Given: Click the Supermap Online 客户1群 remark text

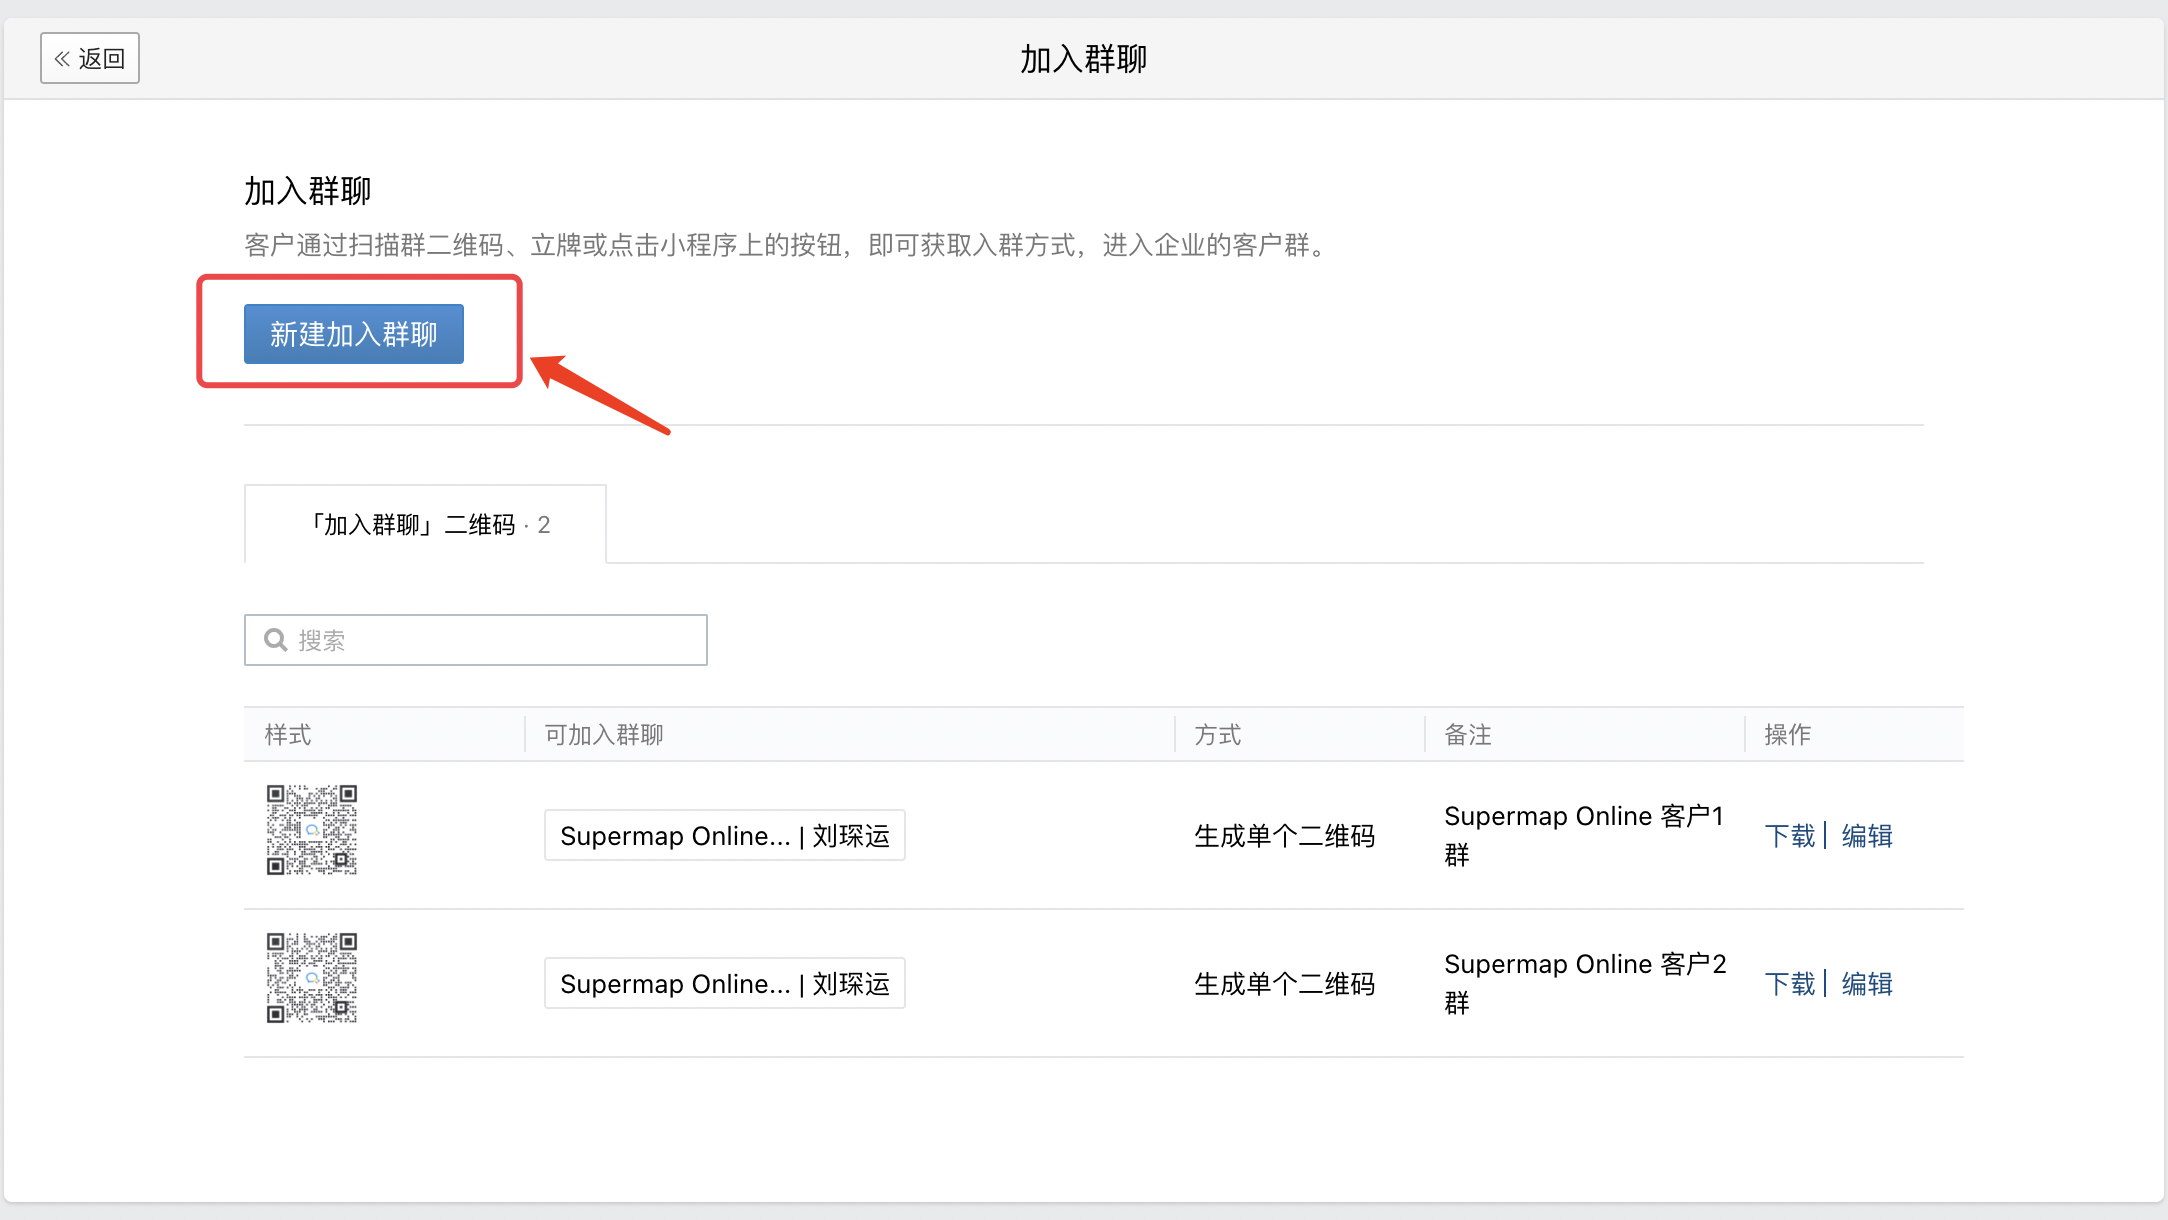Looking at the screenshot, I should pos(1583,835).
